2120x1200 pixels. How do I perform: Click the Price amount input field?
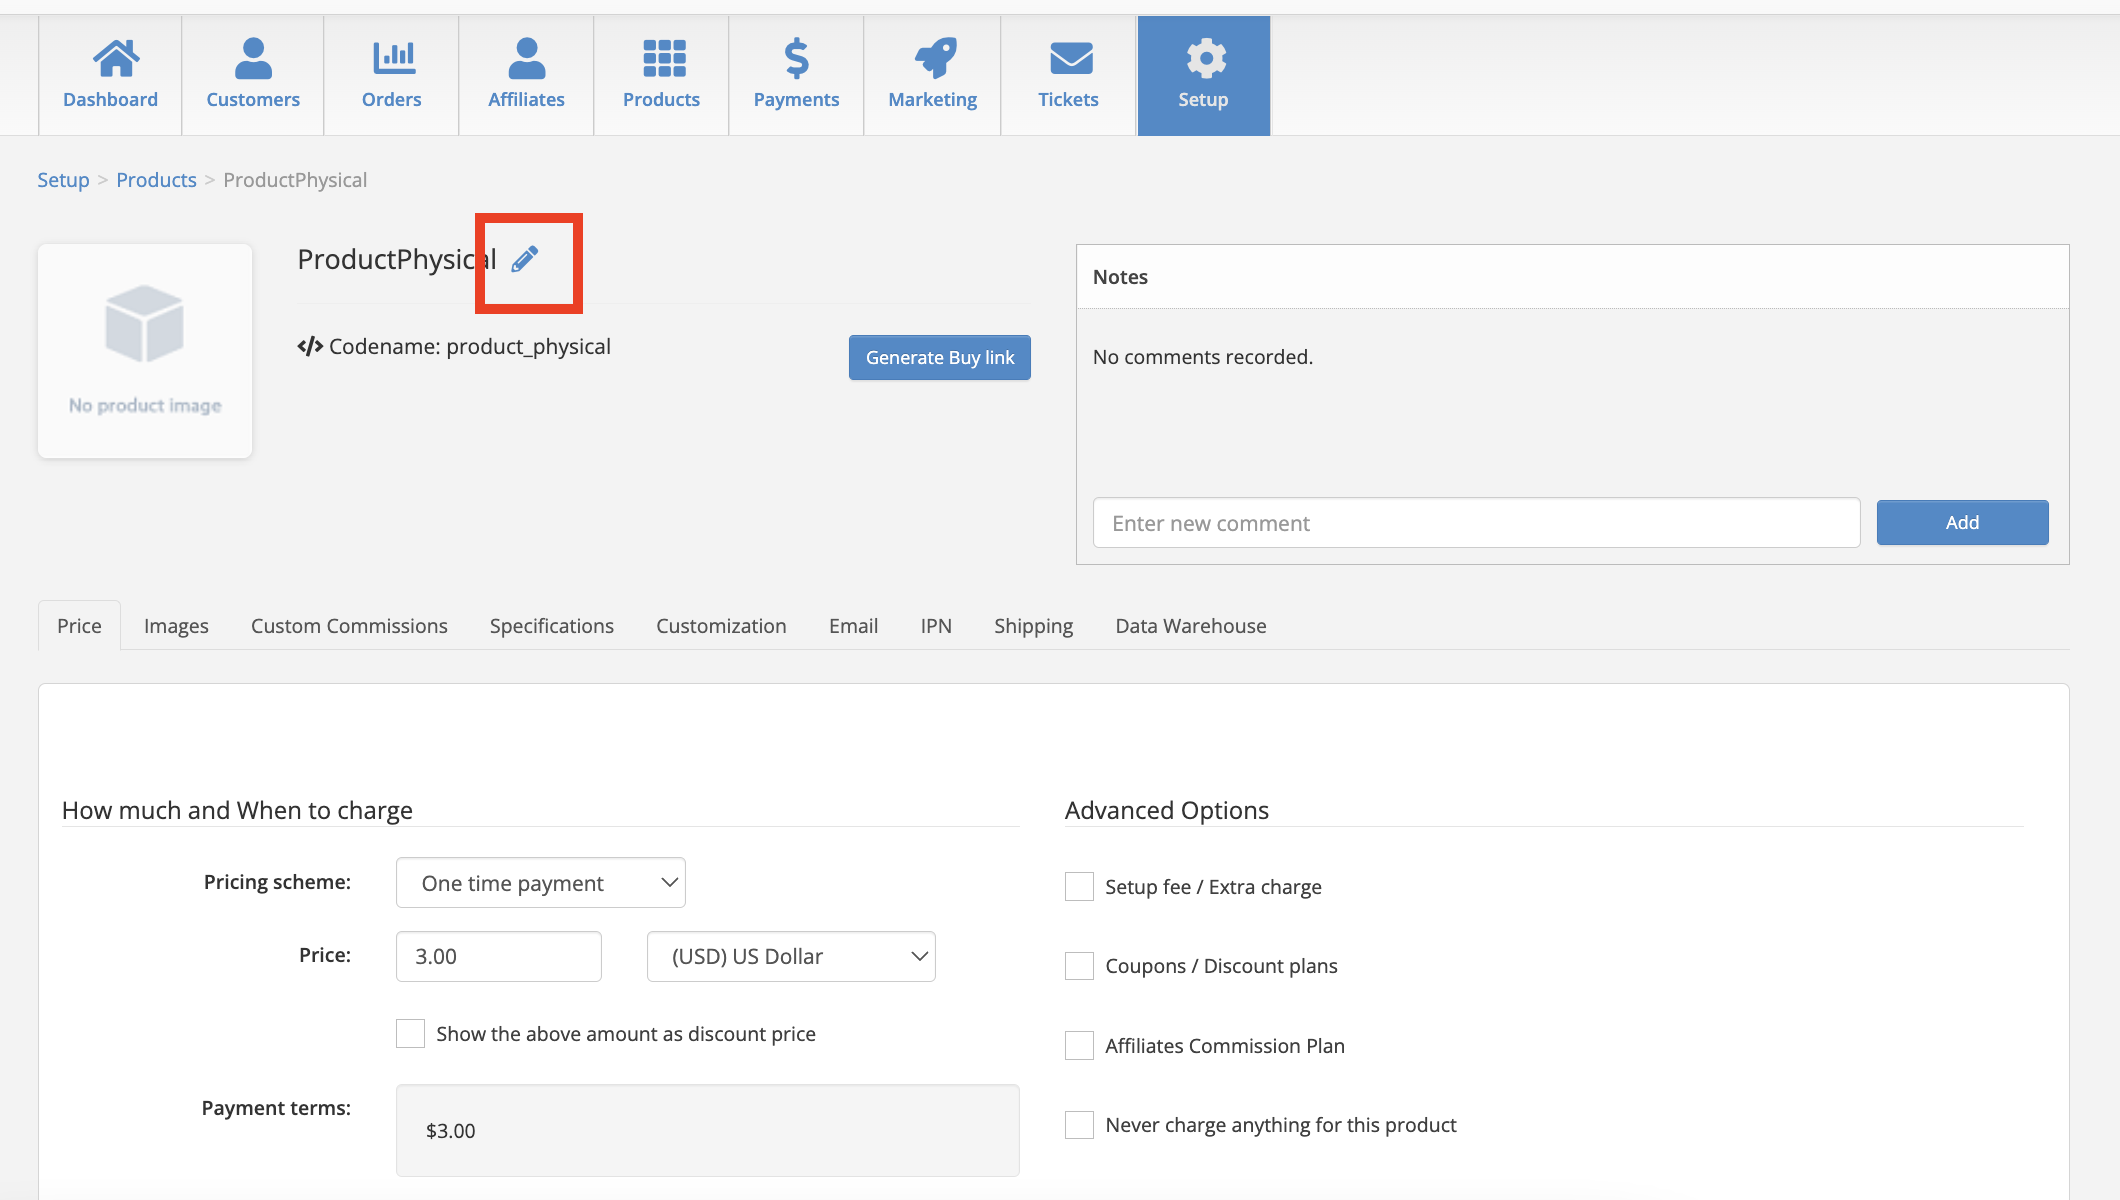[x=499, y=956]
